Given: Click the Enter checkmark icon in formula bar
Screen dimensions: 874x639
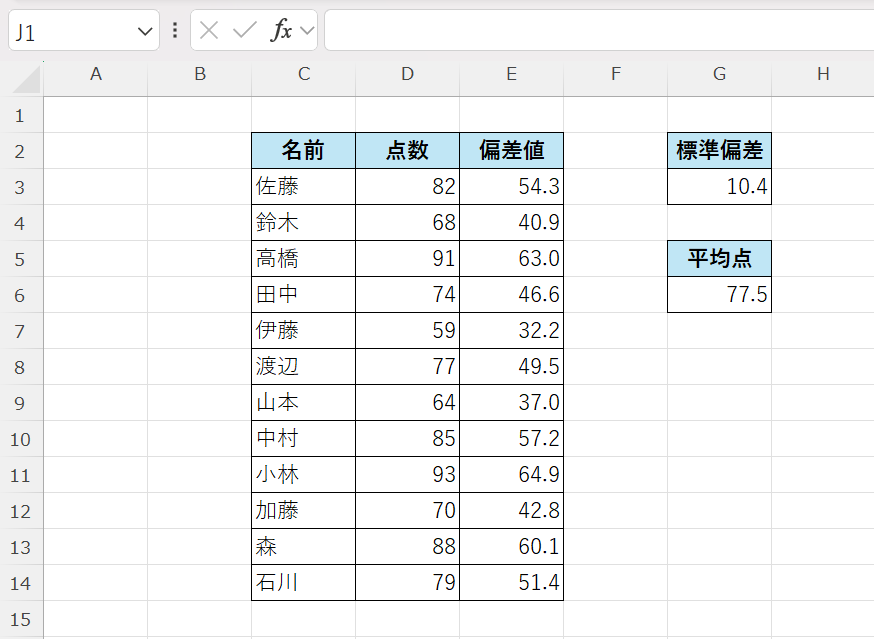Looking at the screenshot, I should pyautogui.click(x=244, y=31).
